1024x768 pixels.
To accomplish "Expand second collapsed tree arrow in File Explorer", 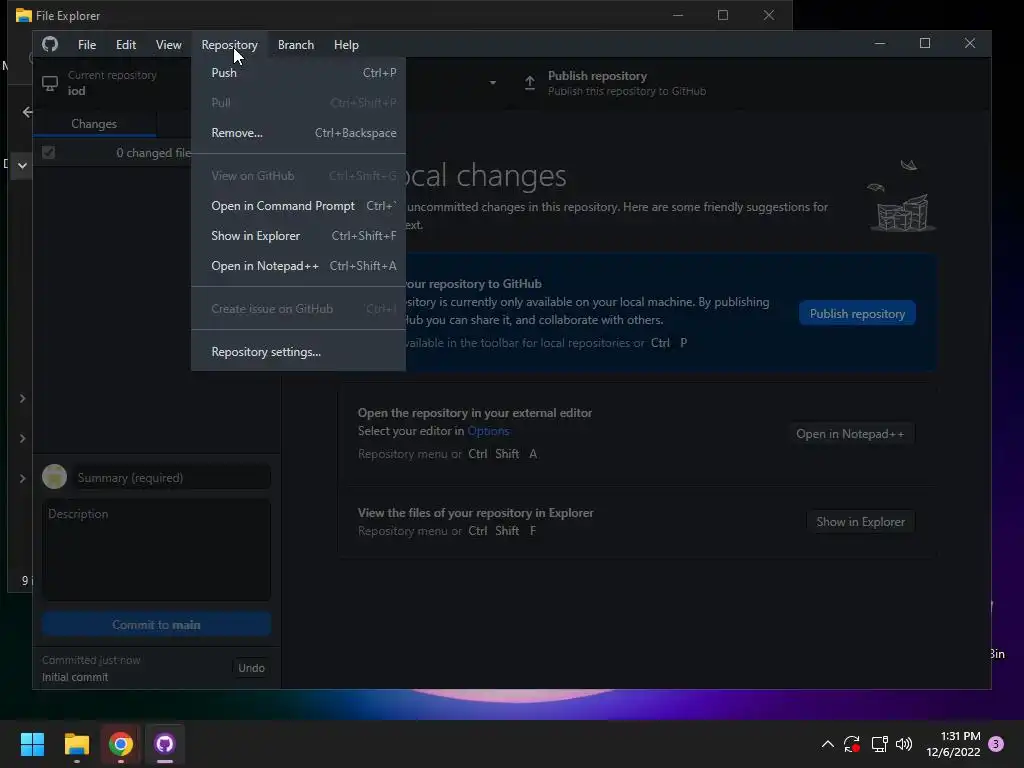I will [x=22, y=438].
